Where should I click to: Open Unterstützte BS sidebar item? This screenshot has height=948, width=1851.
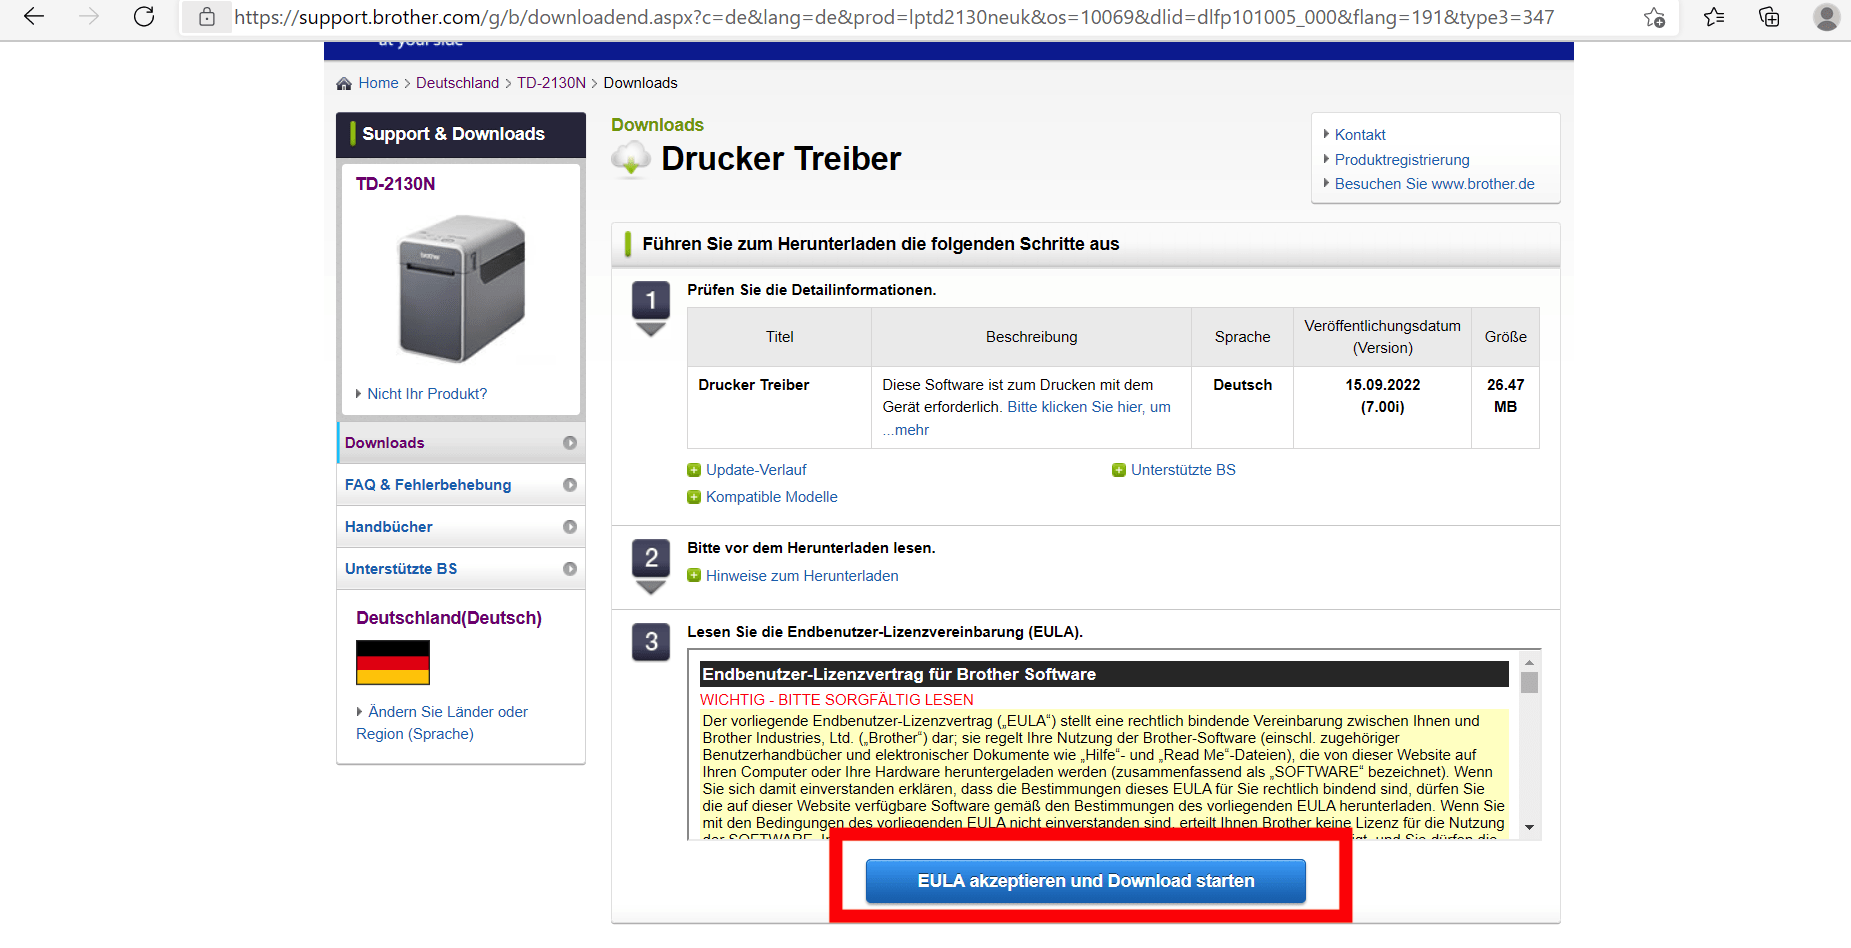coord(461,569)
